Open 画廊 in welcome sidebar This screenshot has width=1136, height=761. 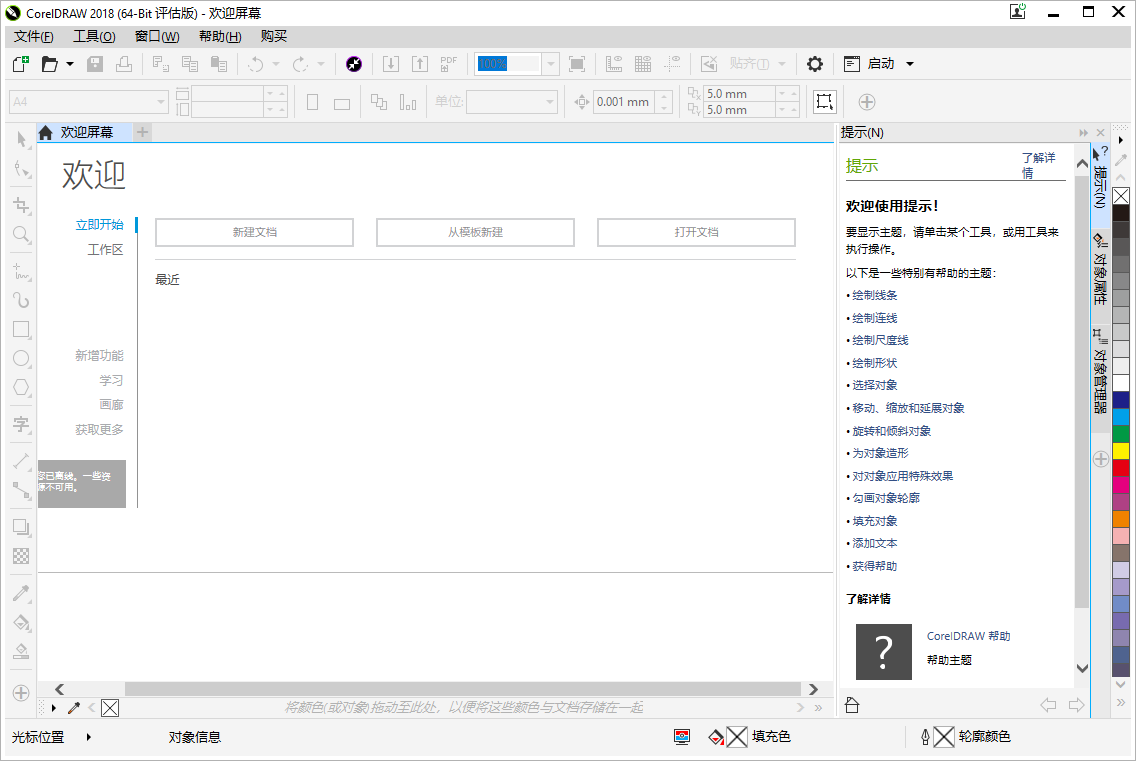112,404
